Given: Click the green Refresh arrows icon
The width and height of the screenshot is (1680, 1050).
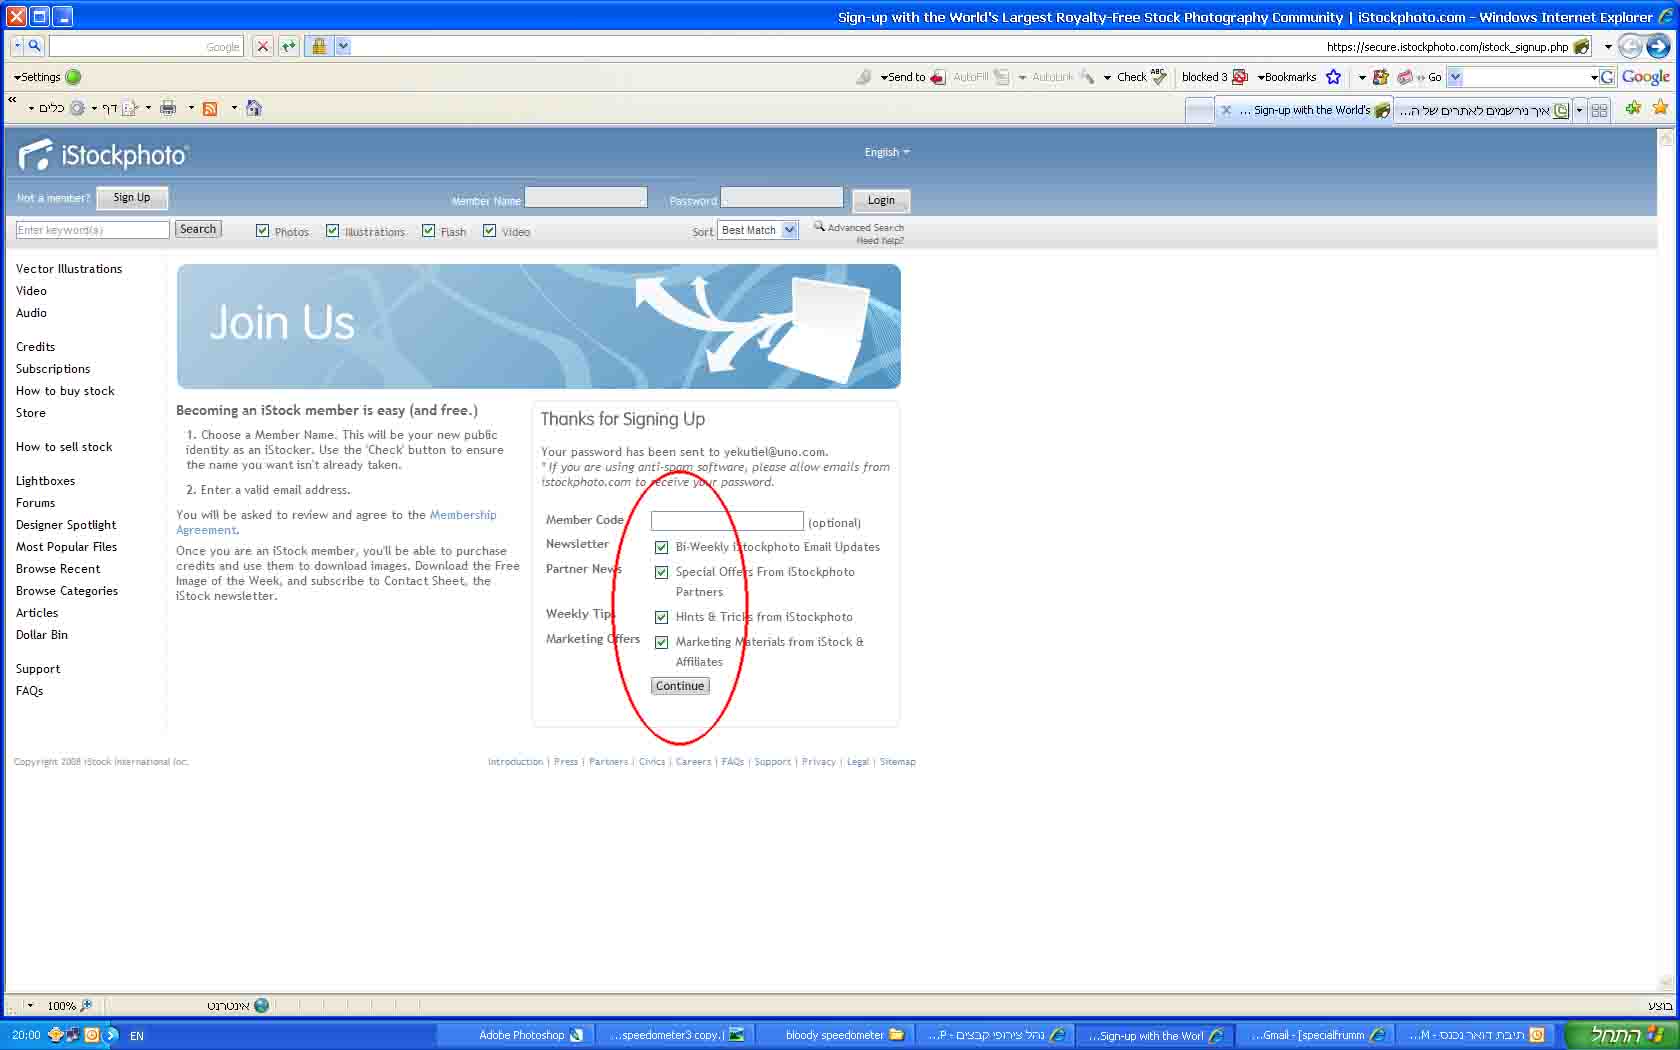Looking at the screenshot, I should (x=288, y=46).
